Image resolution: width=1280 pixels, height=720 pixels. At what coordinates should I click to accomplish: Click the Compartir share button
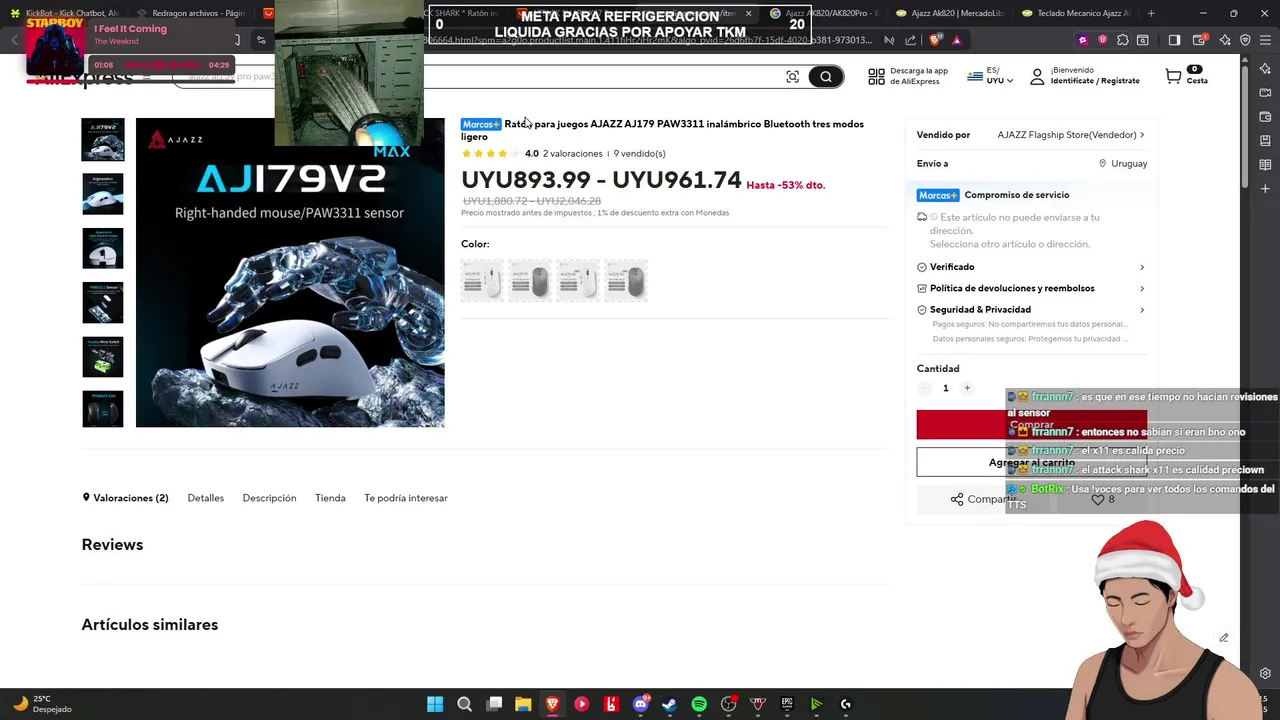point(985,499)
